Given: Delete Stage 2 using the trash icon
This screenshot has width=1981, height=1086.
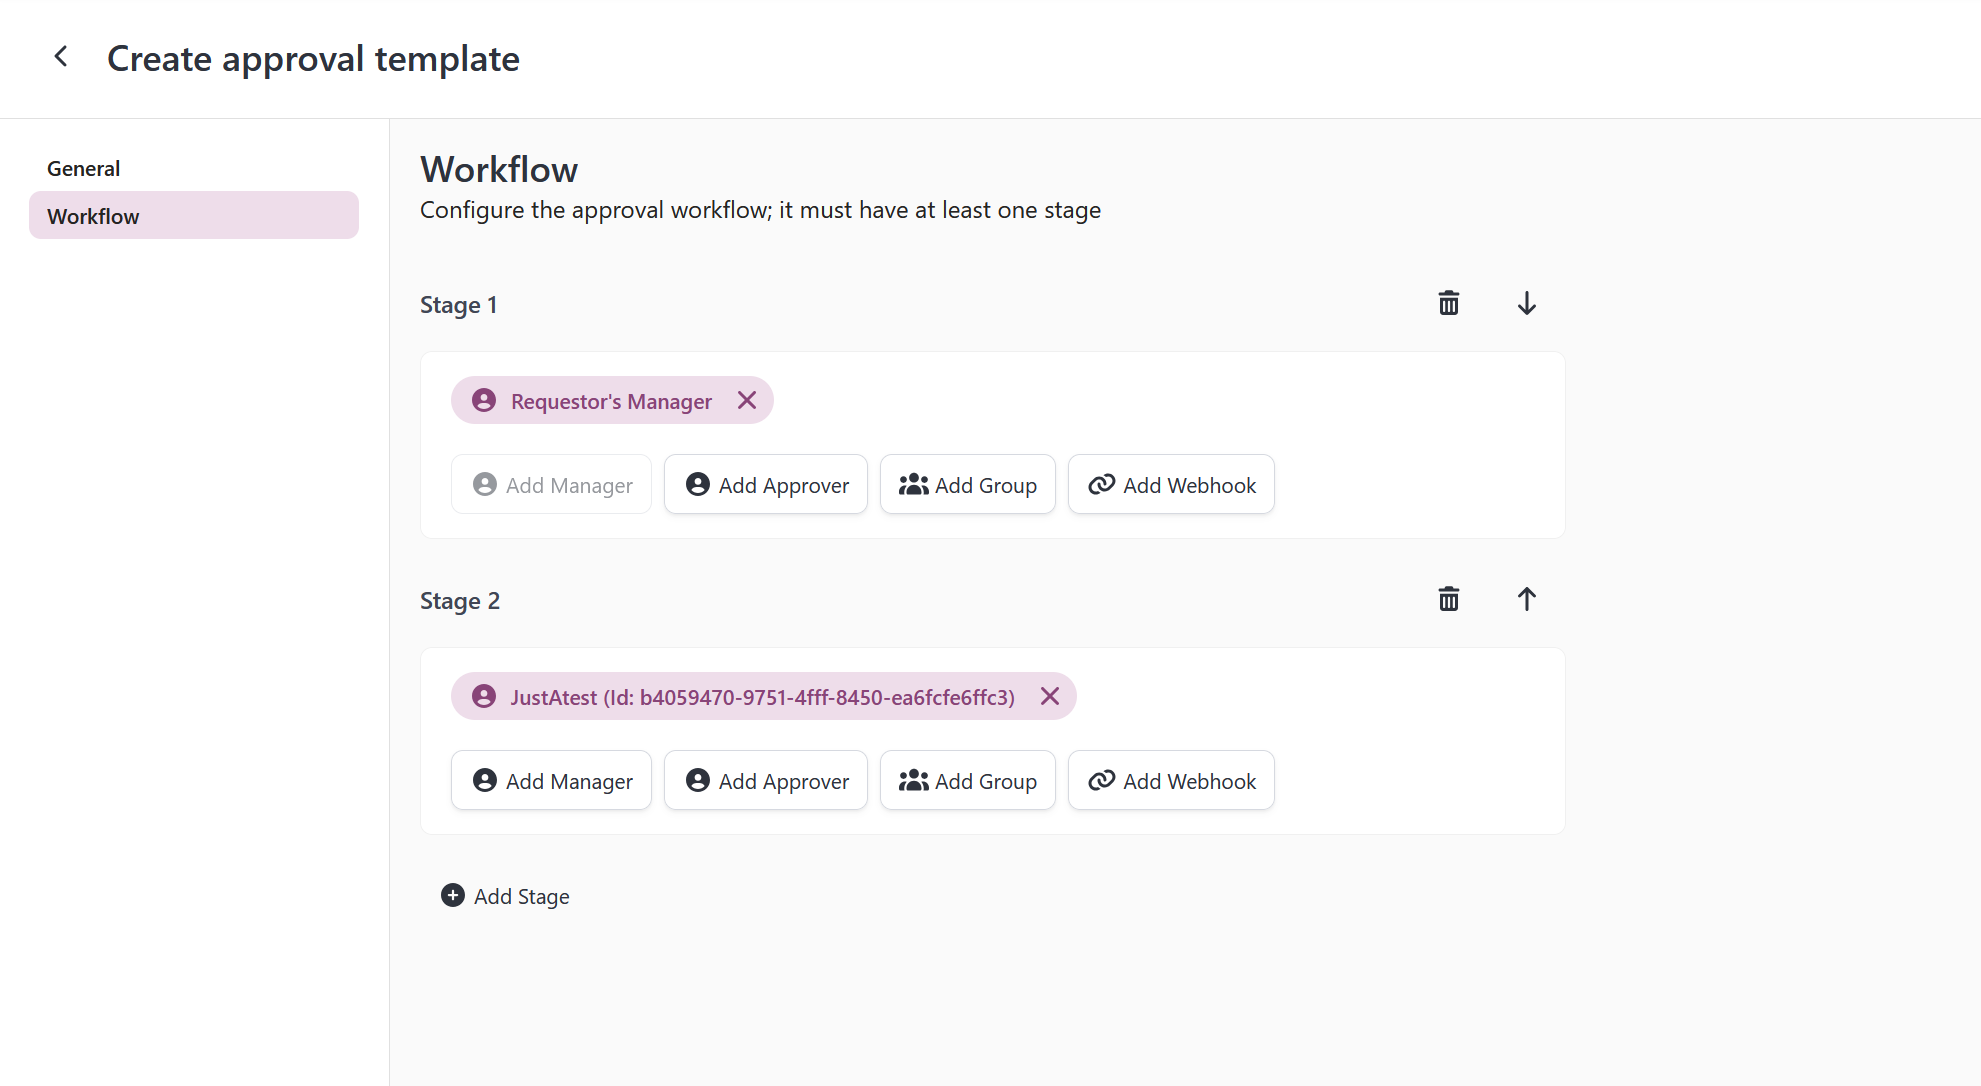Looking at the screenshot, I should coord(1448,598).
